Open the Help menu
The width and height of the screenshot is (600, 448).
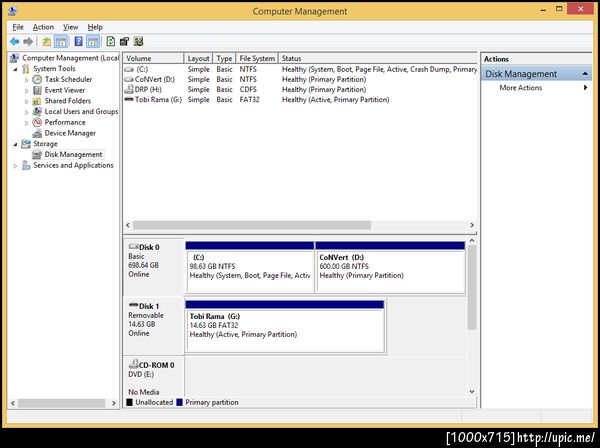pyautogui.click(x=95, y=27)
